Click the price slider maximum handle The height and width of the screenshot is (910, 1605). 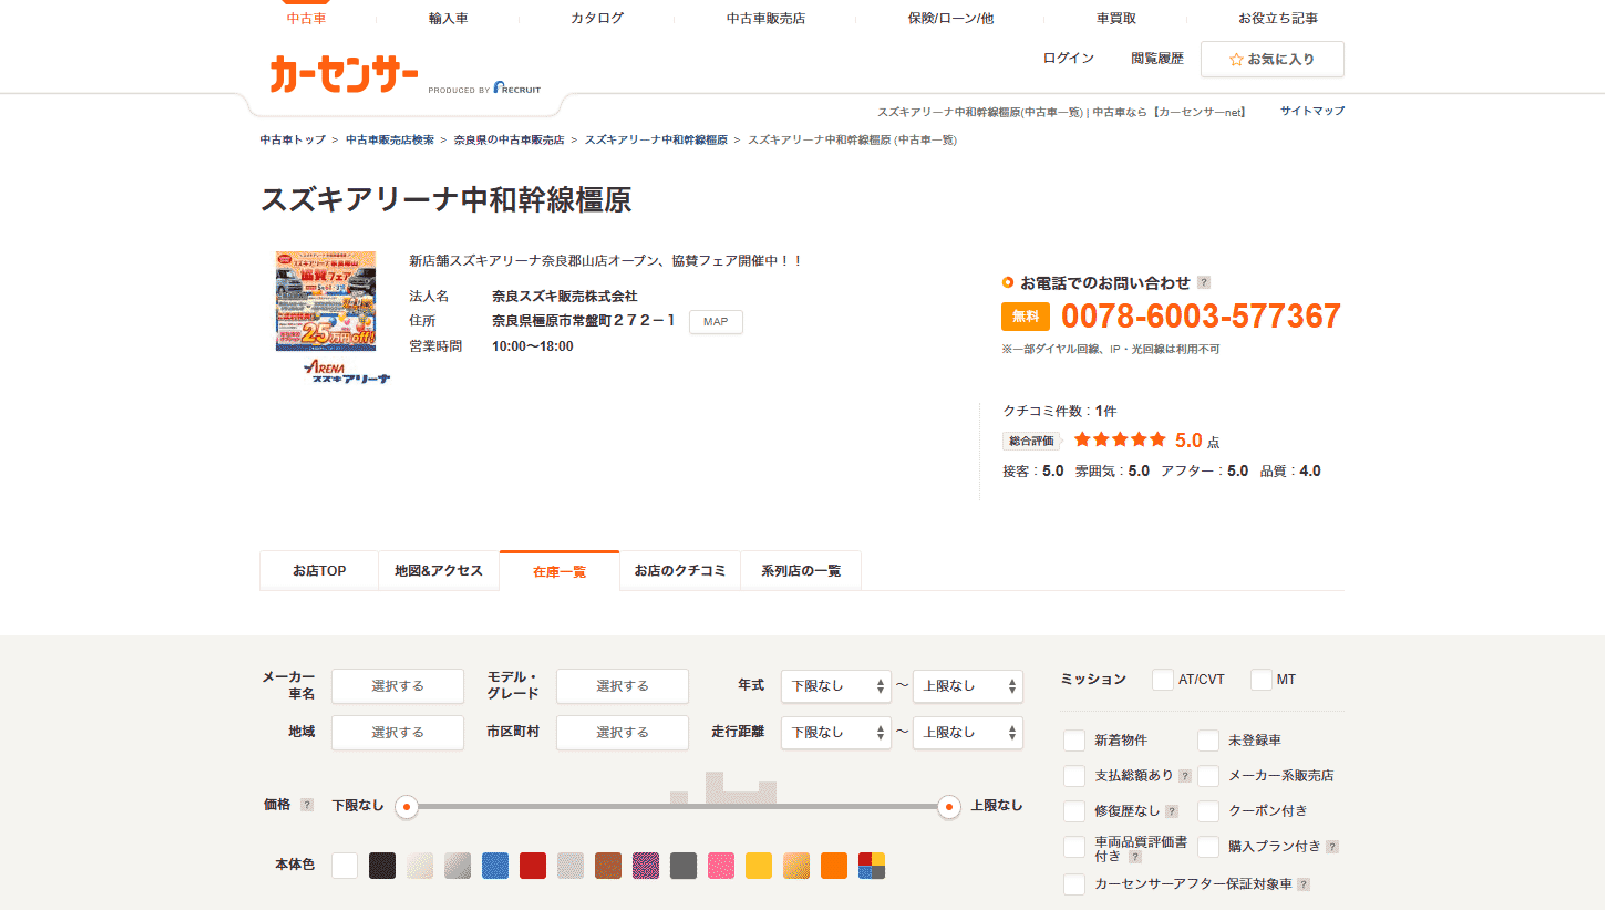click(x=949, y=807)
